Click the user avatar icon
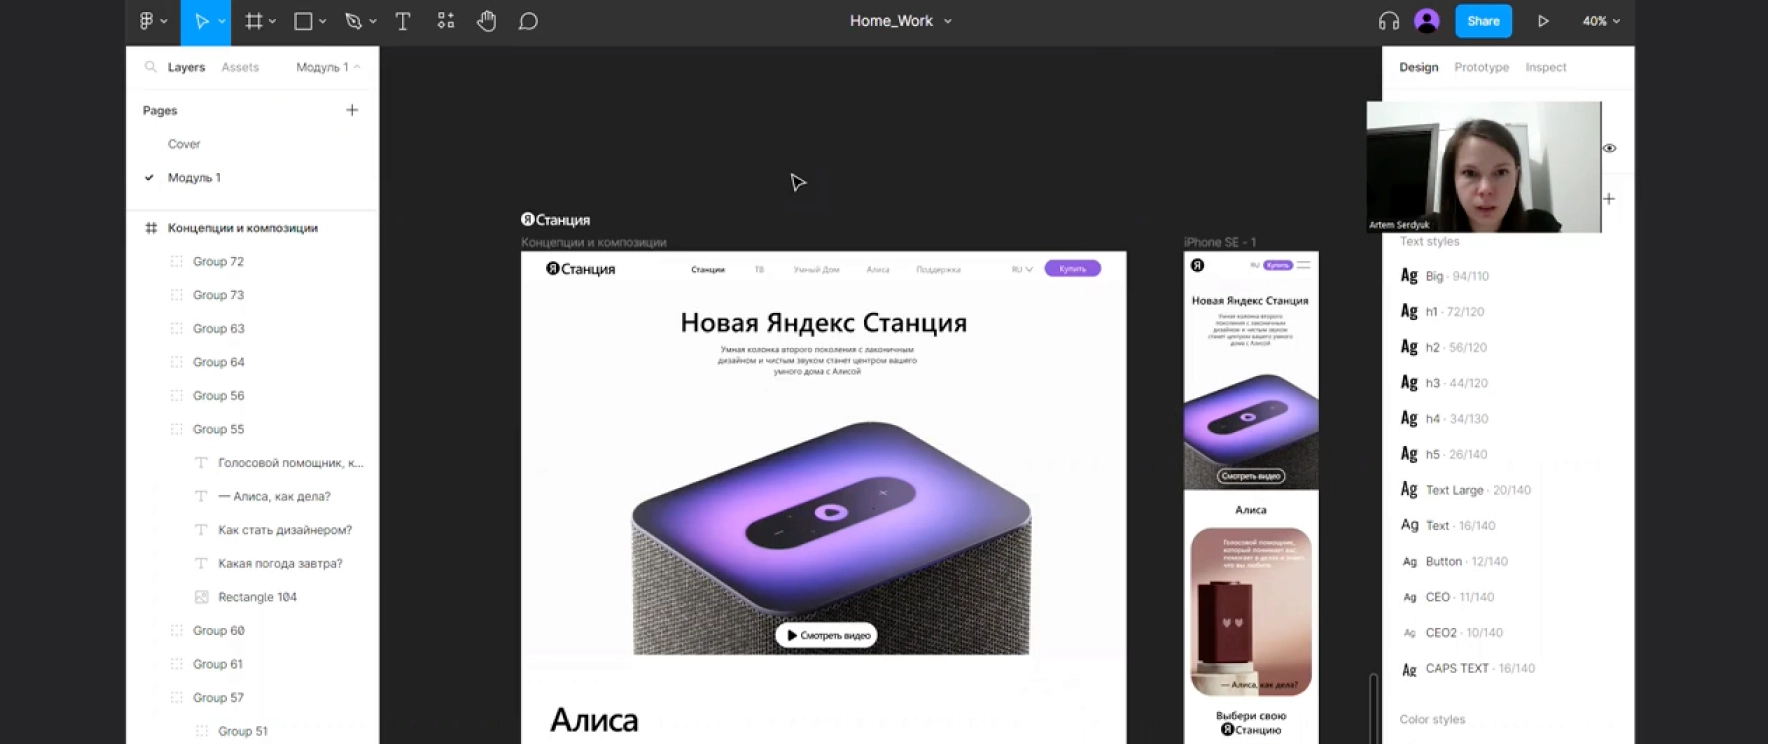The width and height of the screenshot is (1768, 744). pyautogui.click(x=1427, y=21)
